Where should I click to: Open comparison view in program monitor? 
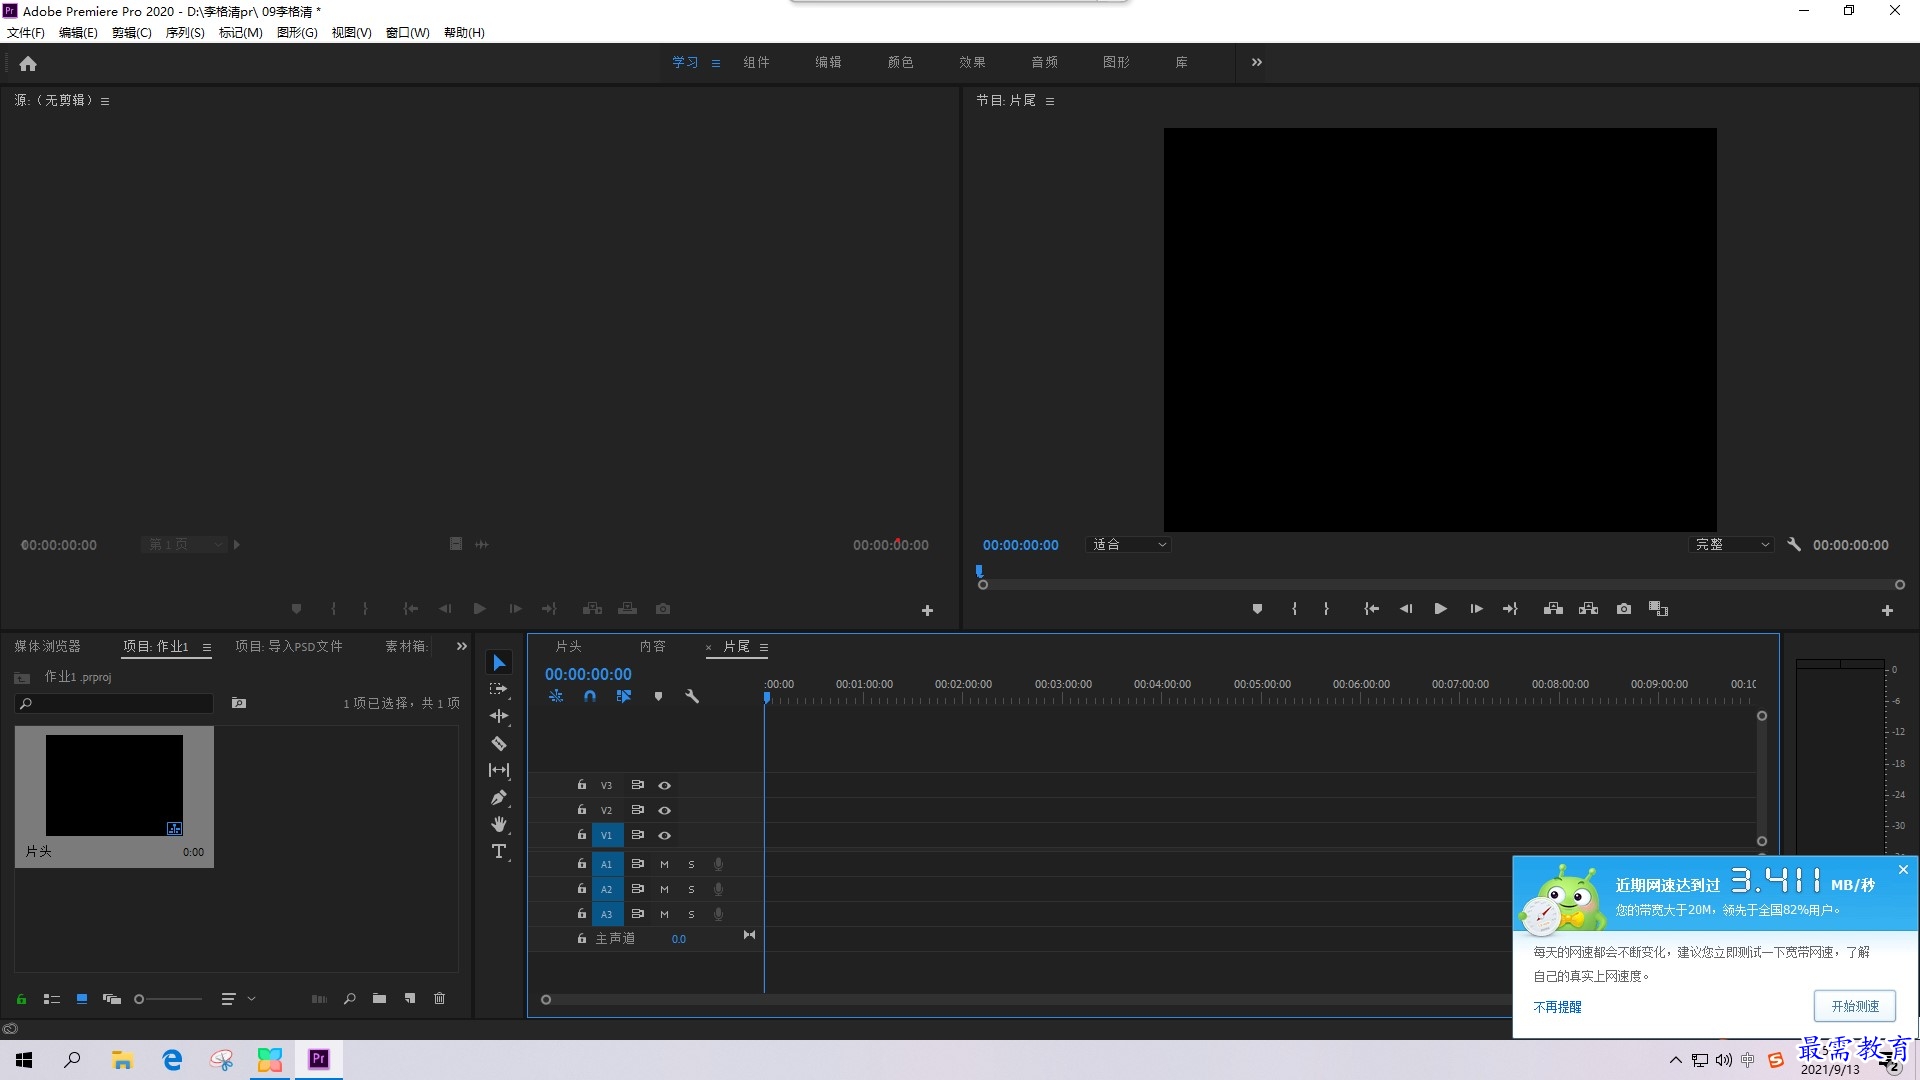1658,608
